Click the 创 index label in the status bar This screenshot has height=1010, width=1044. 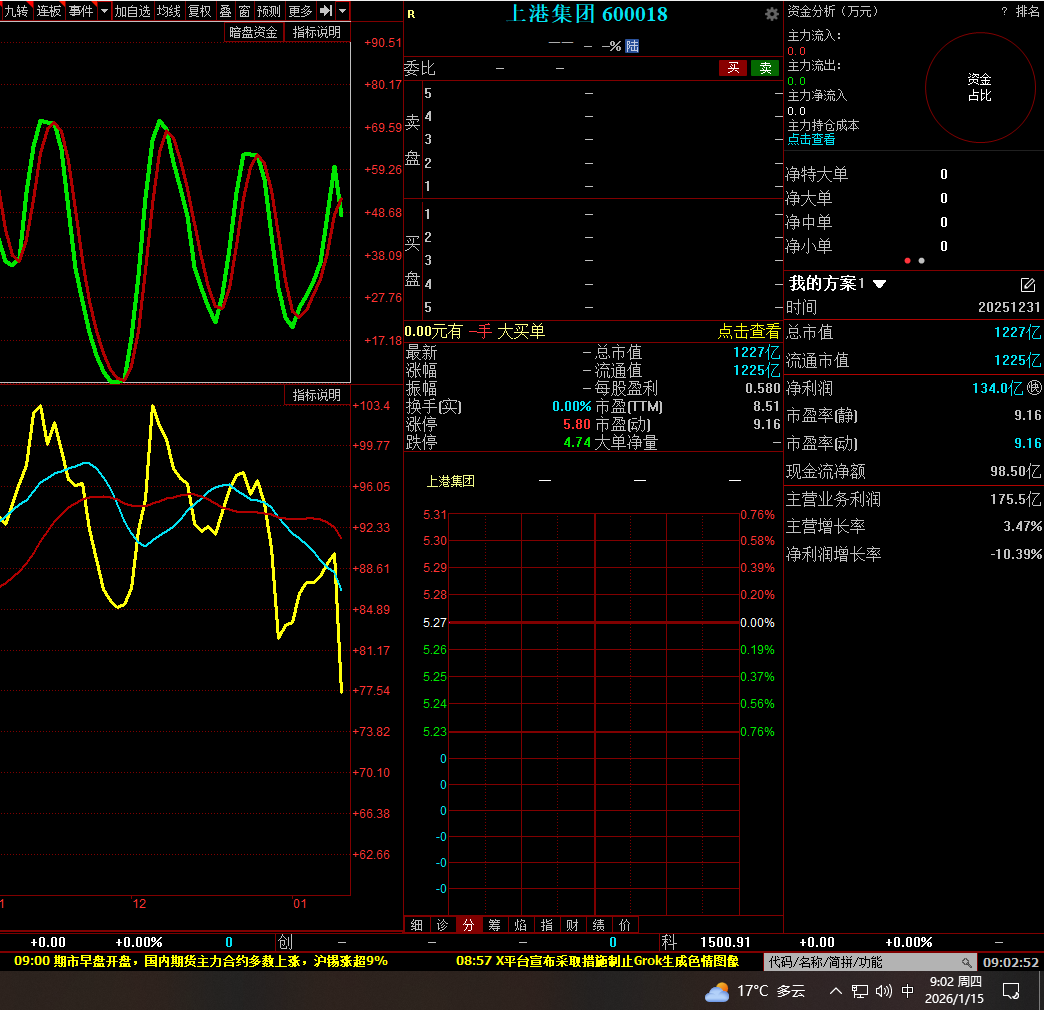pos(285,942)
